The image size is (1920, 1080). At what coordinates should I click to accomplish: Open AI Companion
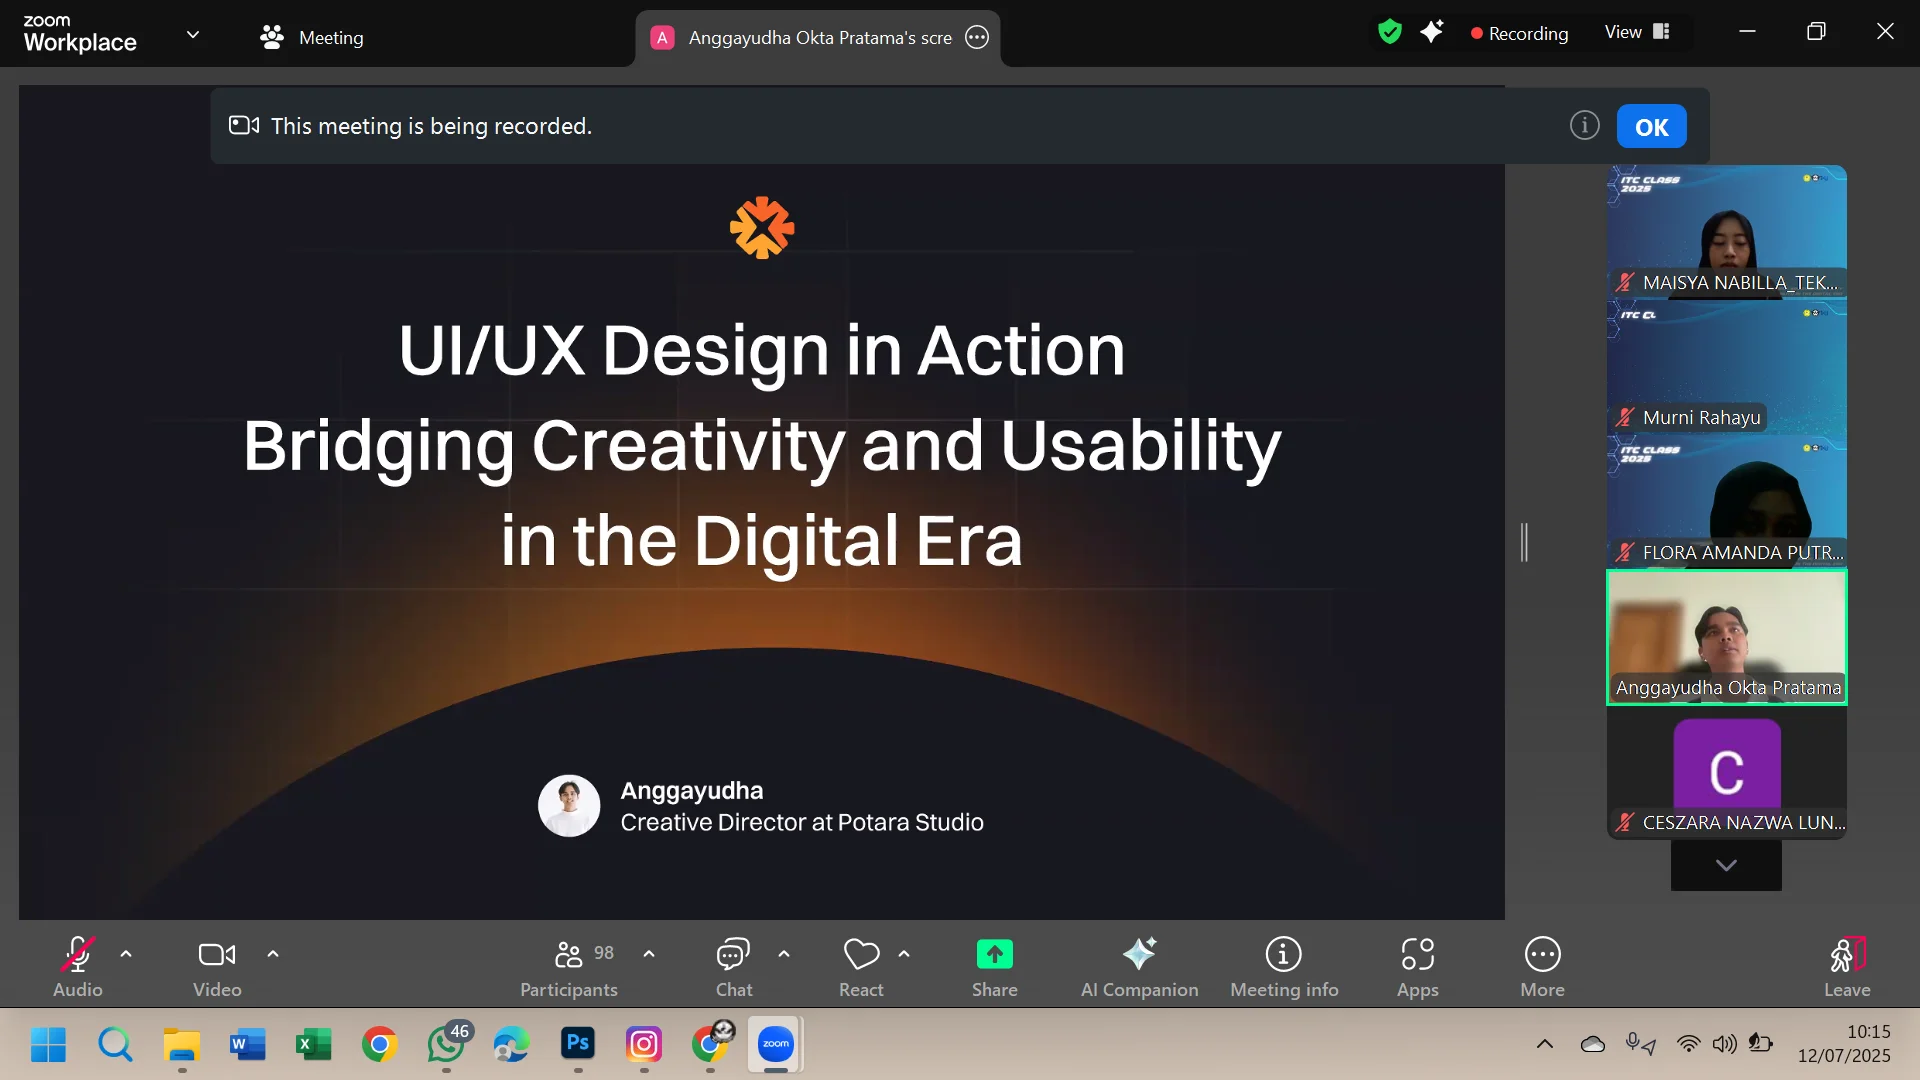1139,967
